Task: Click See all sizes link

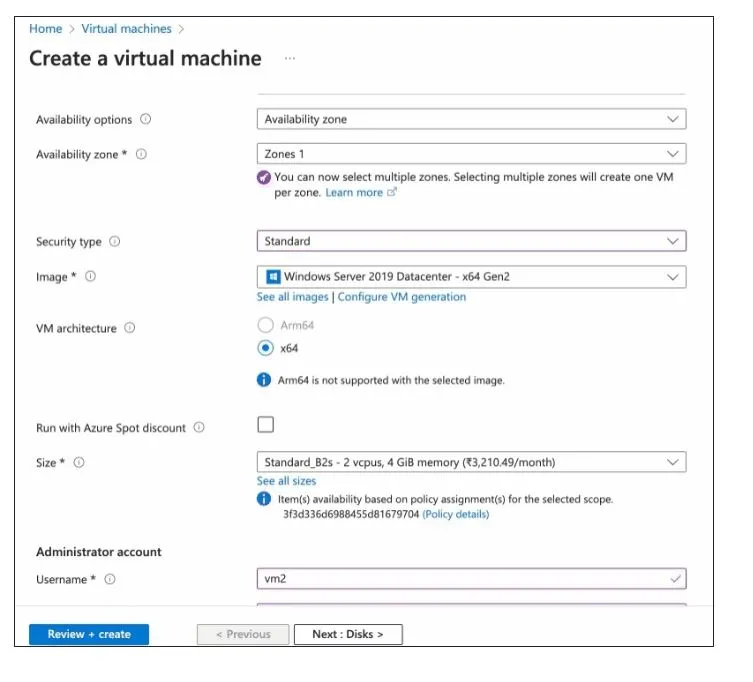Action: 286,481
